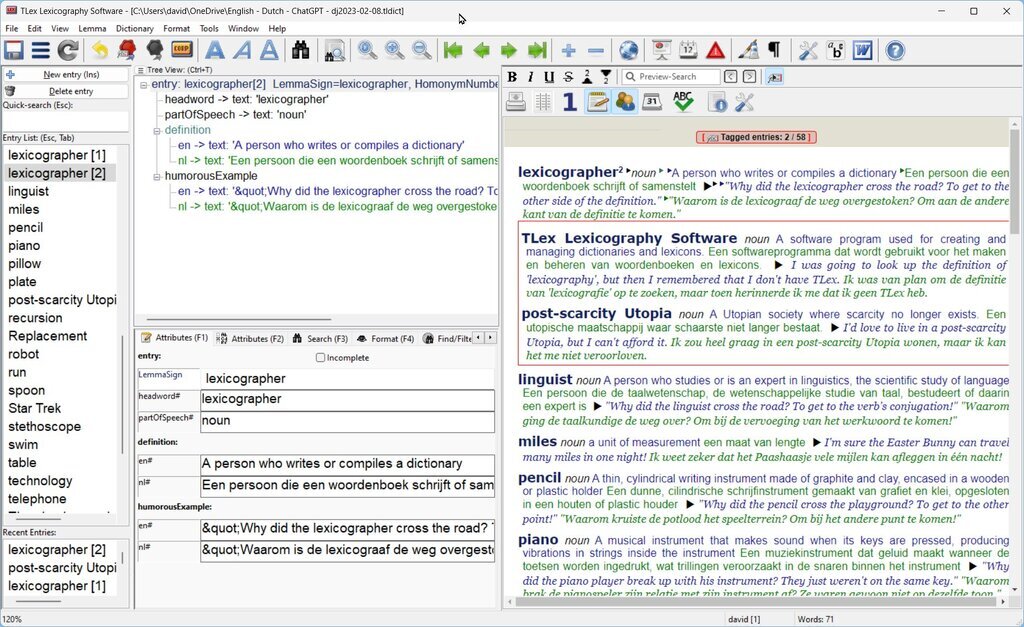Open the Lemma menu
The width and height of the screenshot is (1024, 627).
[92, 29]
